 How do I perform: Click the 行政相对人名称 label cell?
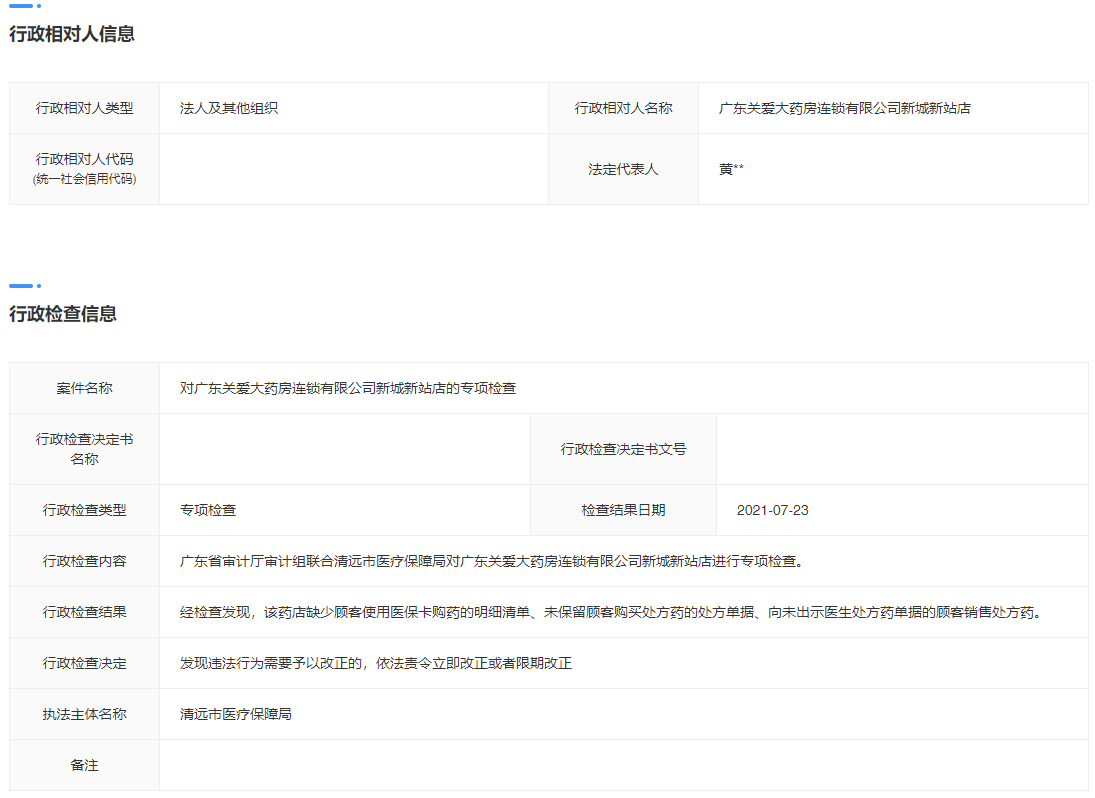click(624, 108)
